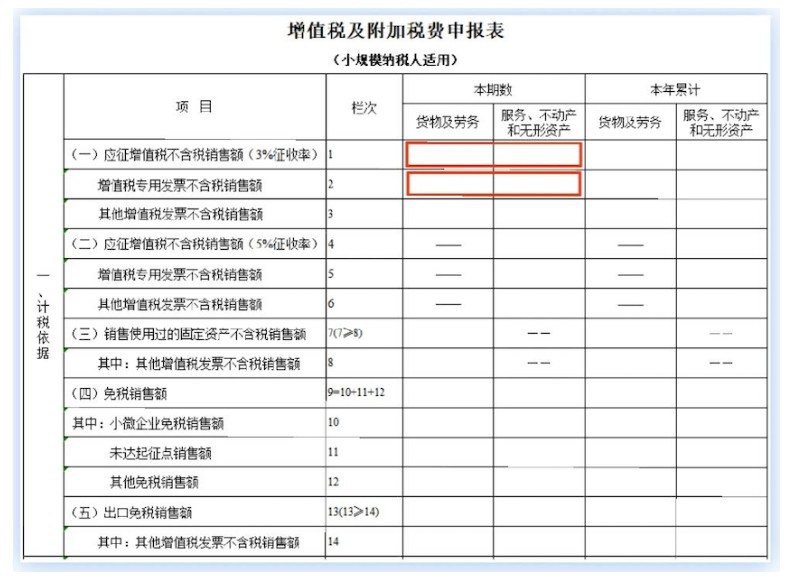Select row (三)销售使用过的固定资产不含税销售额
The height and width of the screenshot is (586, 794).
tap(194, 334)
